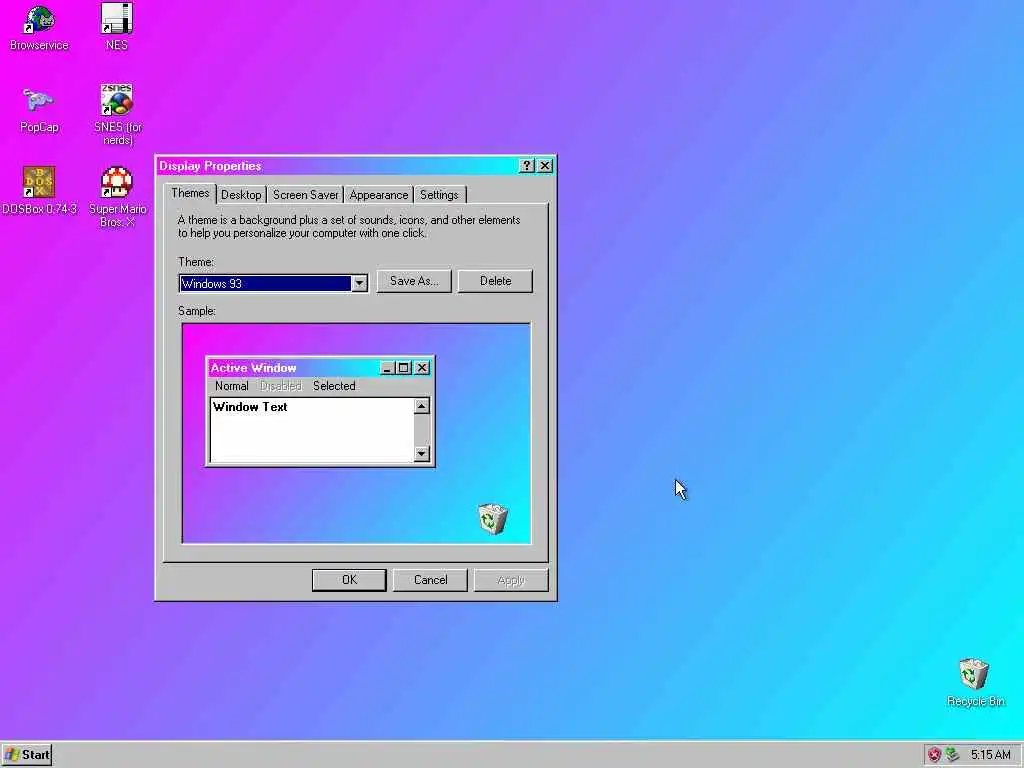This screenshot has width=1024, height=768.
Task: Click the Delete theme button
Action: pos(495,281)
